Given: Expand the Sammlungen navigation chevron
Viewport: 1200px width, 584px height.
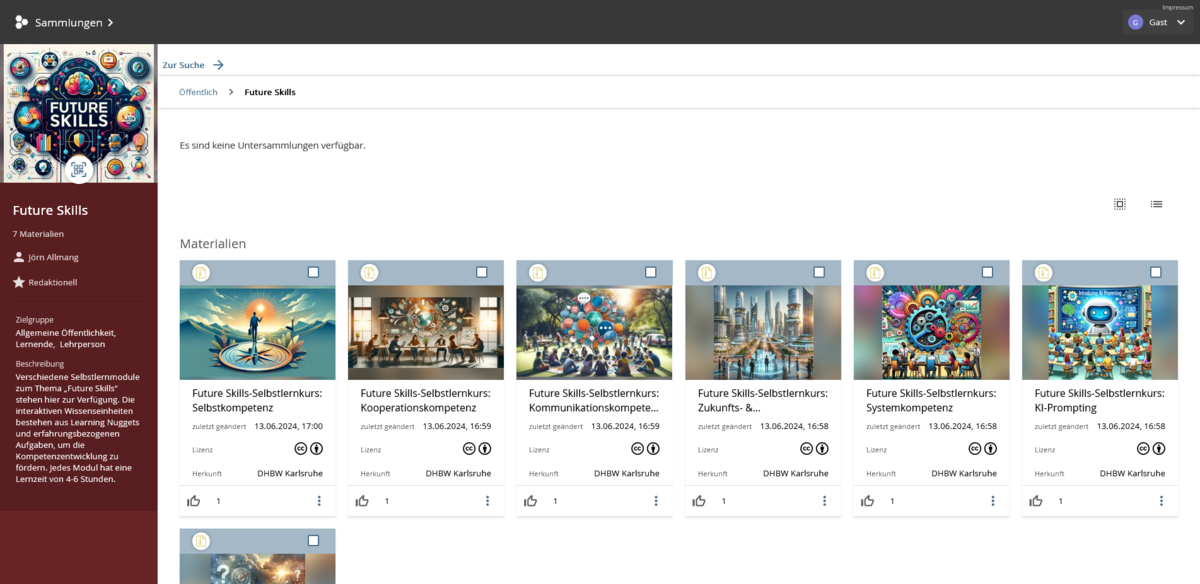Looking at the screenshot, I should (x=110, y=22).
